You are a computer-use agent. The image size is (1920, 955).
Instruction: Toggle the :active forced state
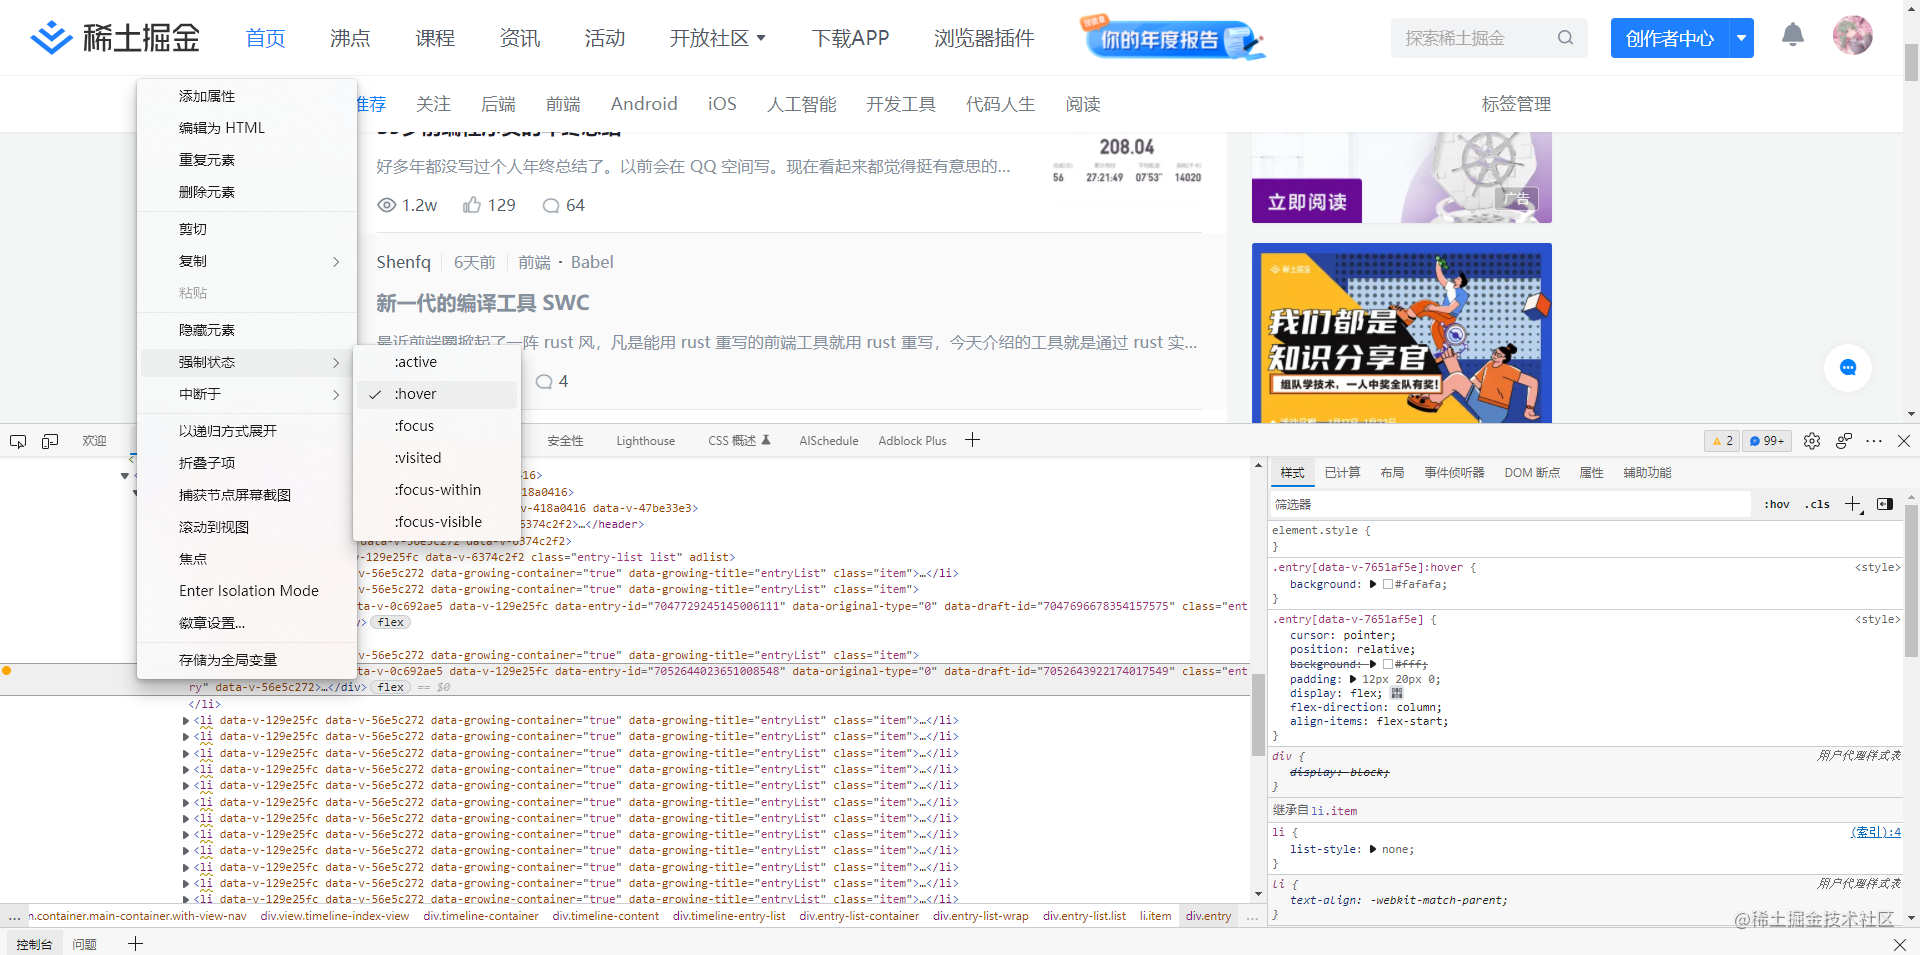[437, 362]
